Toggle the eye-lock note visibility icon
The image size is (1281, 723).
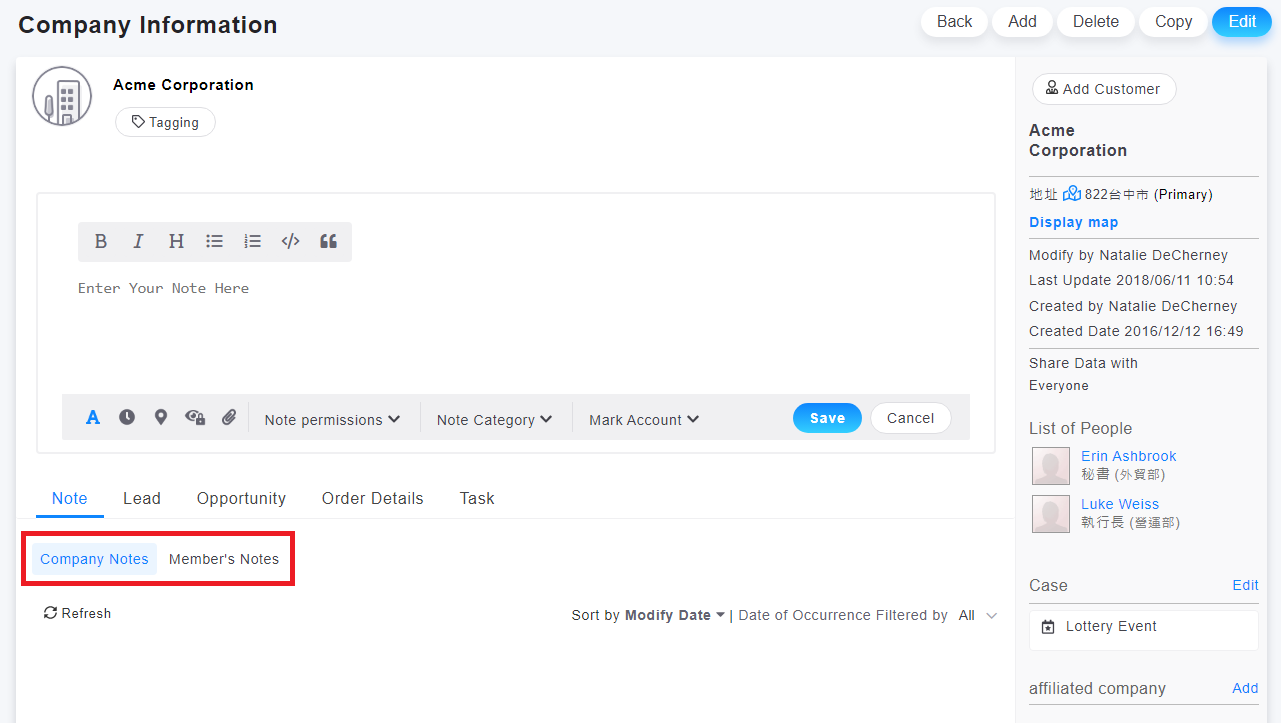tap(195, 418)
